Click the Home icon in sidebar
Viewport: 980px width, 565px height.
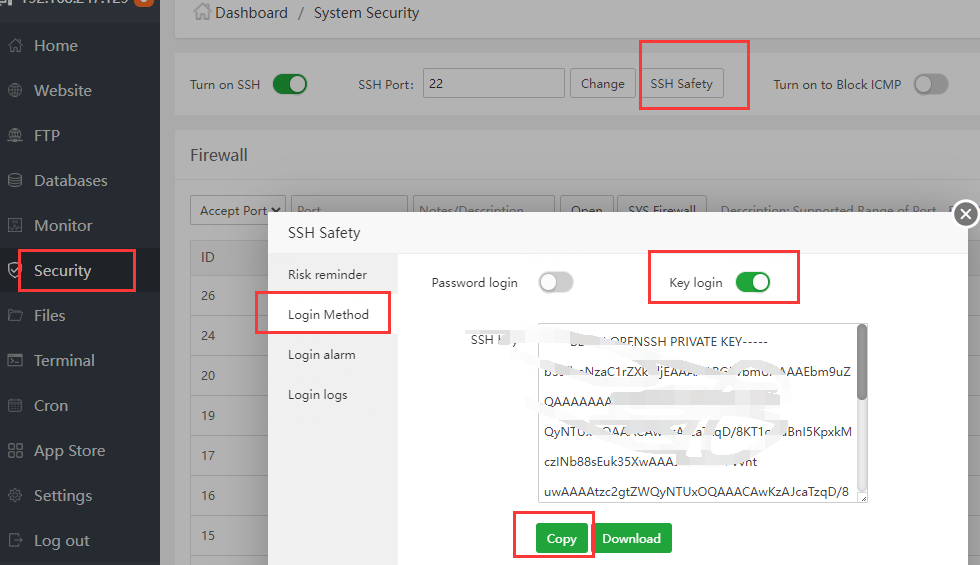click(15, 46)
